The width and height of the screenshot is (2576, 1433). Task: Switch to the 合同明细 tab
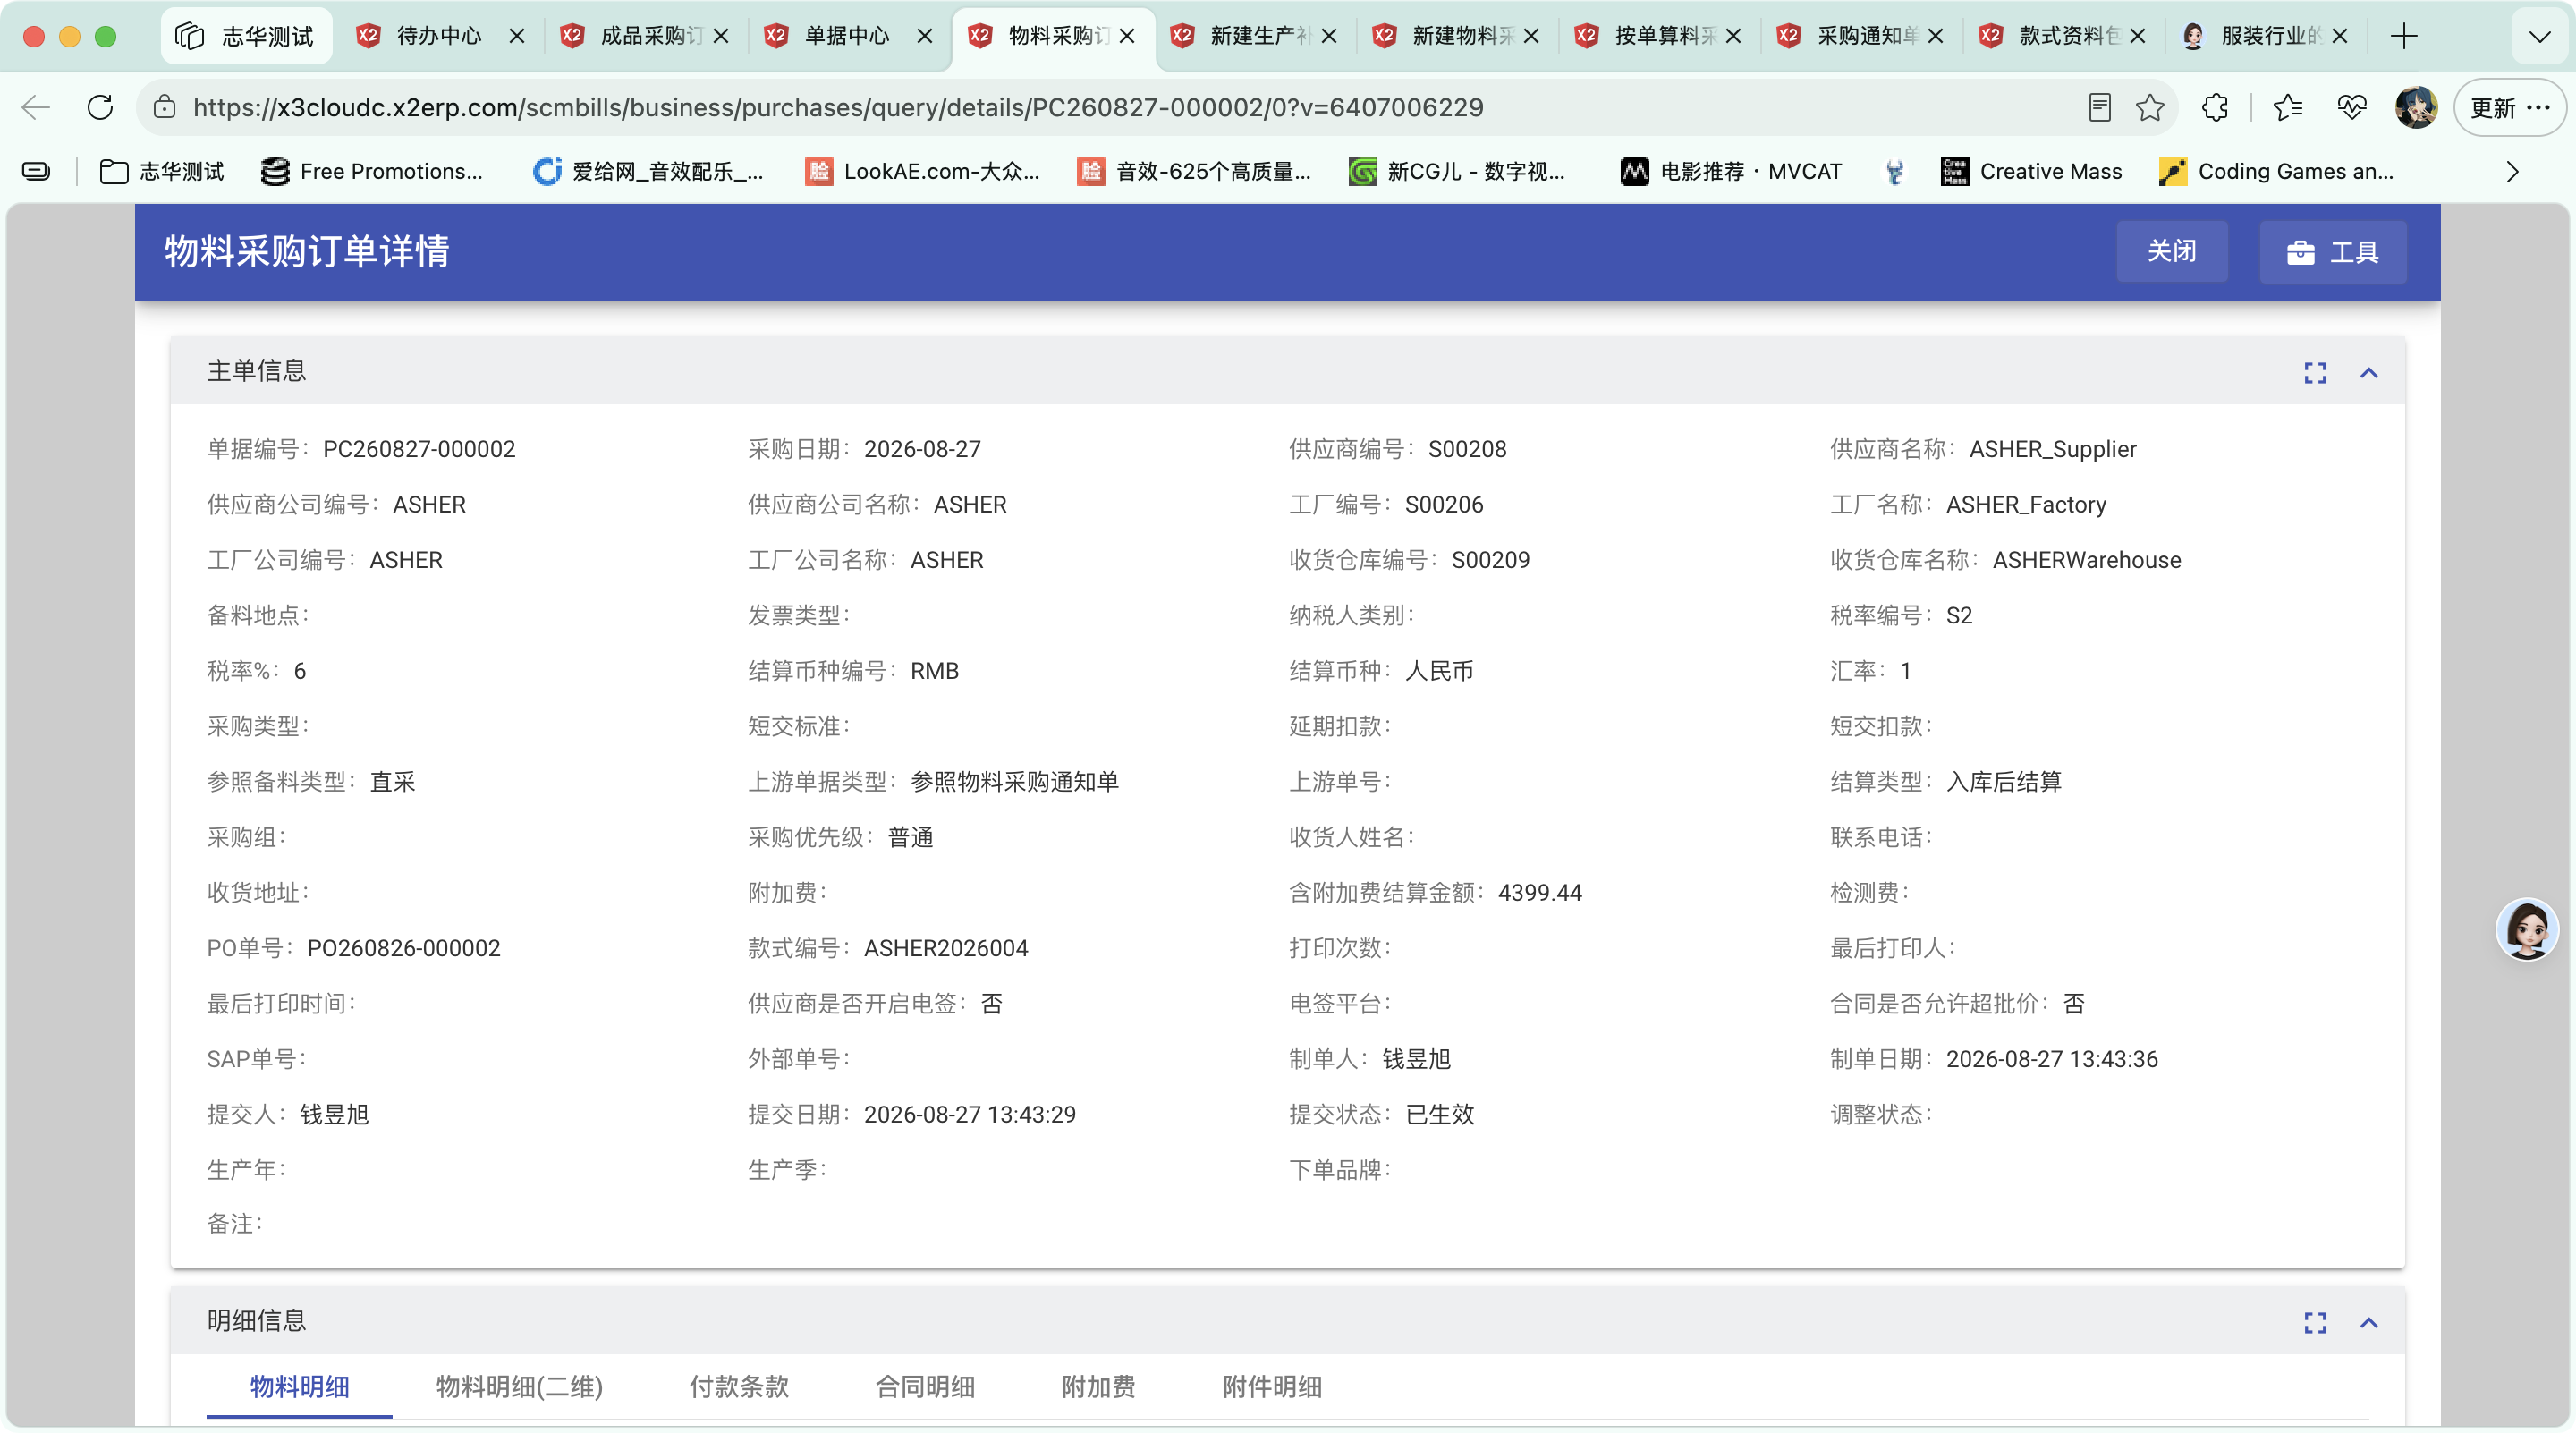924,1386
